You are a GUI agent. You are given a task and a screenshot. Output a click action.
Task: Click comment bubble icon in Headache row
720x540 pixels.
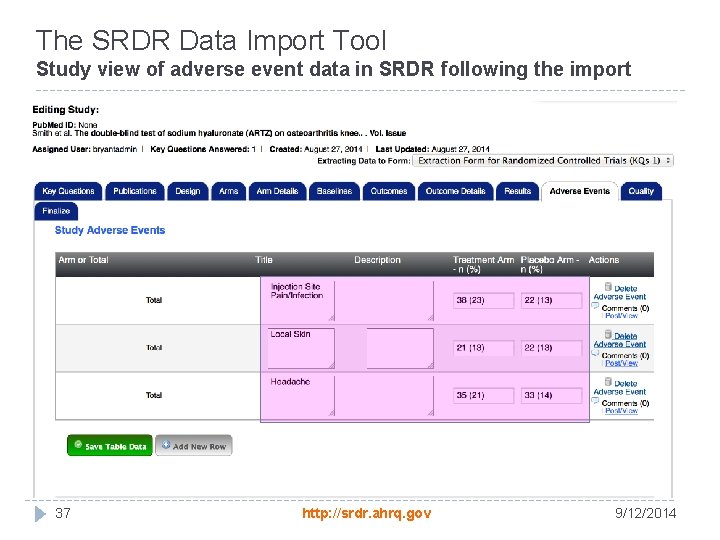pyautogui.click(x=595, y=401)
